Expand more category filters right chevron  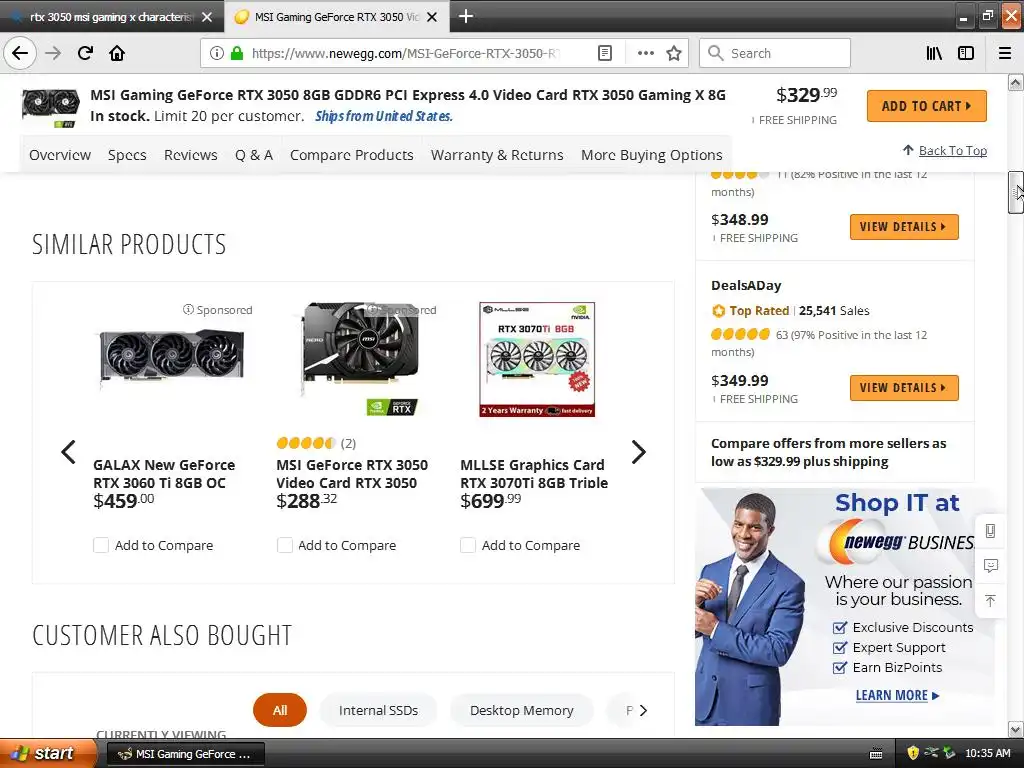click(643, 711)
